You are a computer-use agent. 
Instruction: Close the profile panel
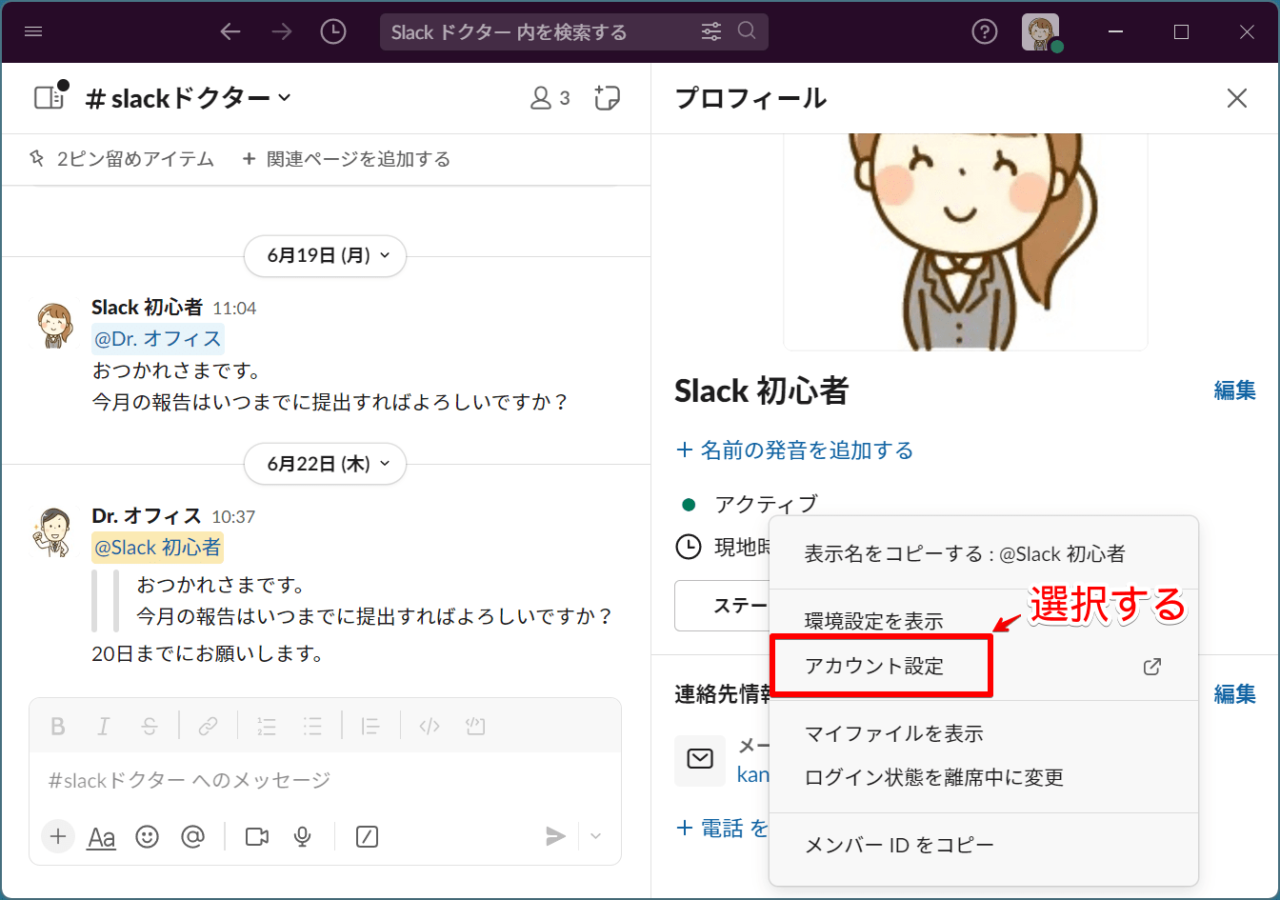pos(1237,98)
